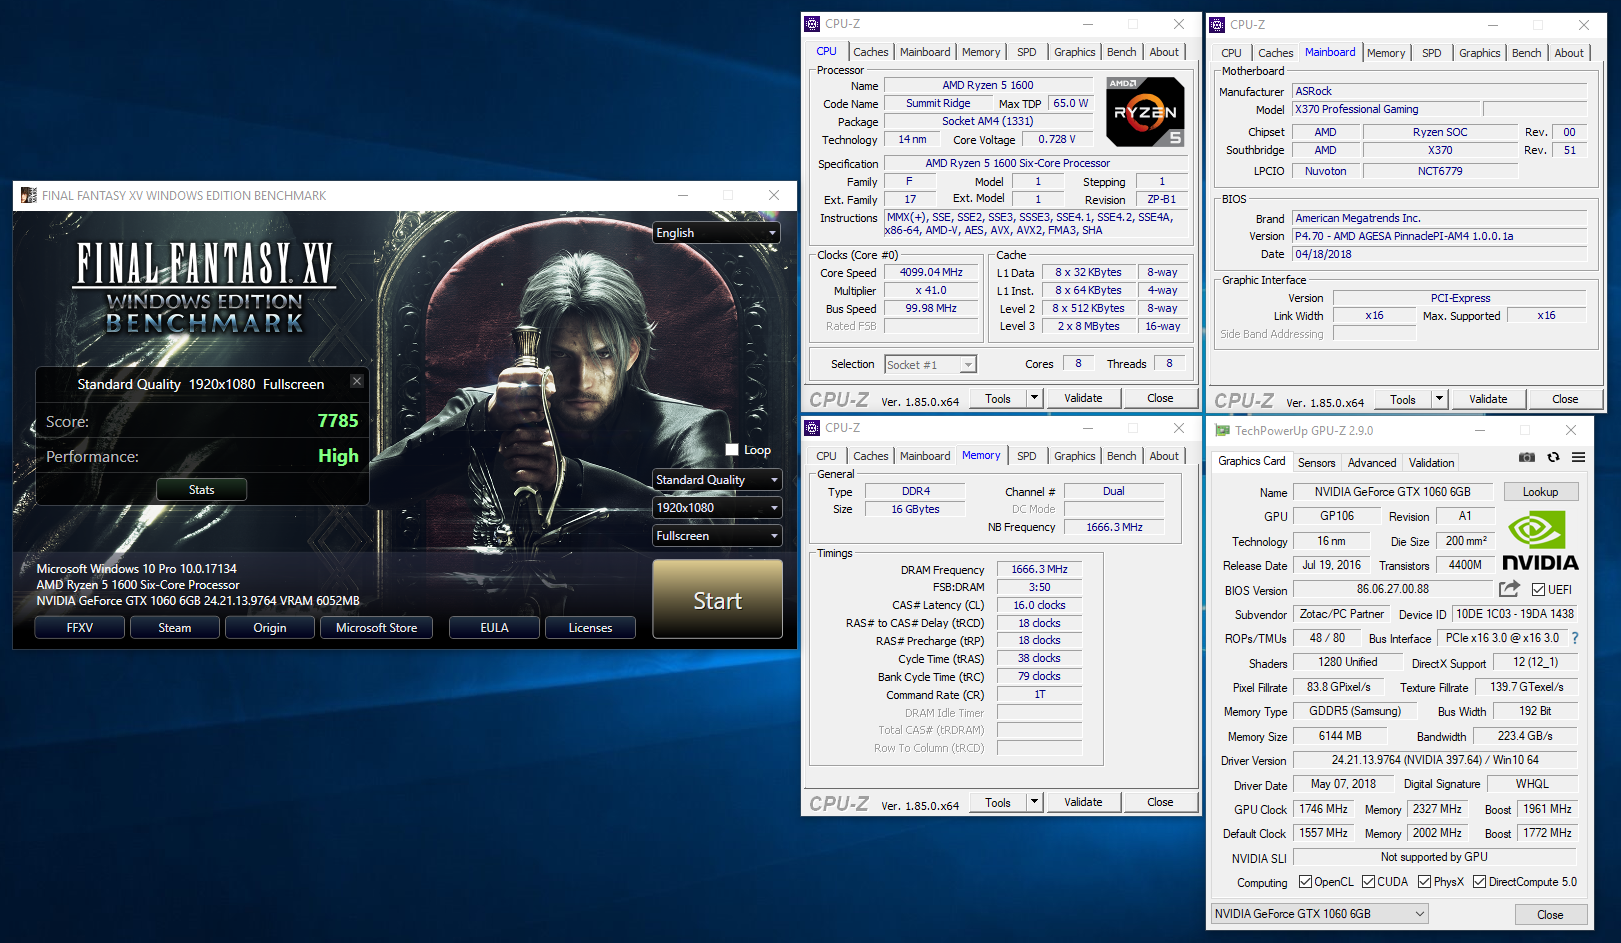
Task: Expand Tools arrow in CPU-Z Memory window
Action: coord(1035,802)
